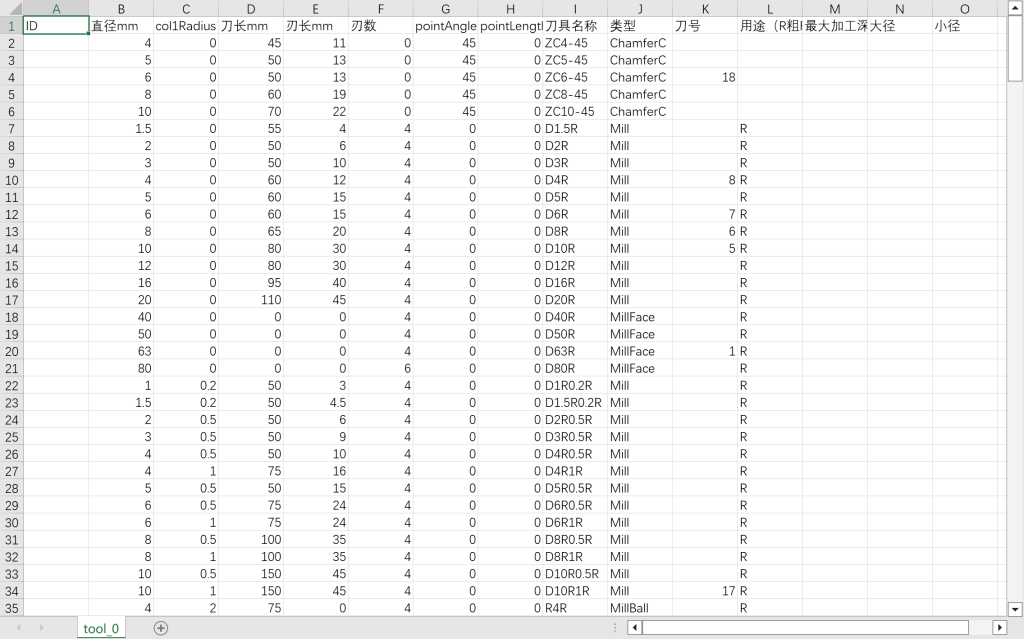Click the horizontal scrollbar right arrow

pos(999,627)
